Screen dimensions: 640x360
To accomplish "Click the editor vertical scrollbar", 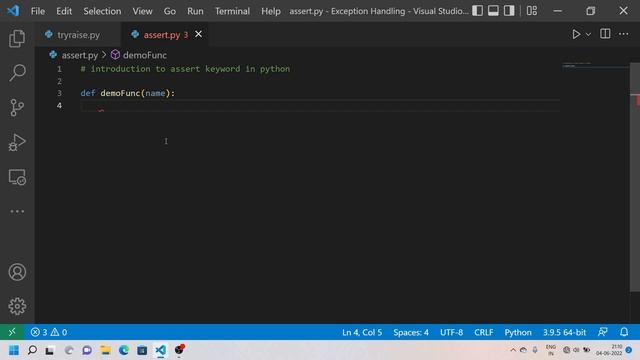I will point(635,177).
